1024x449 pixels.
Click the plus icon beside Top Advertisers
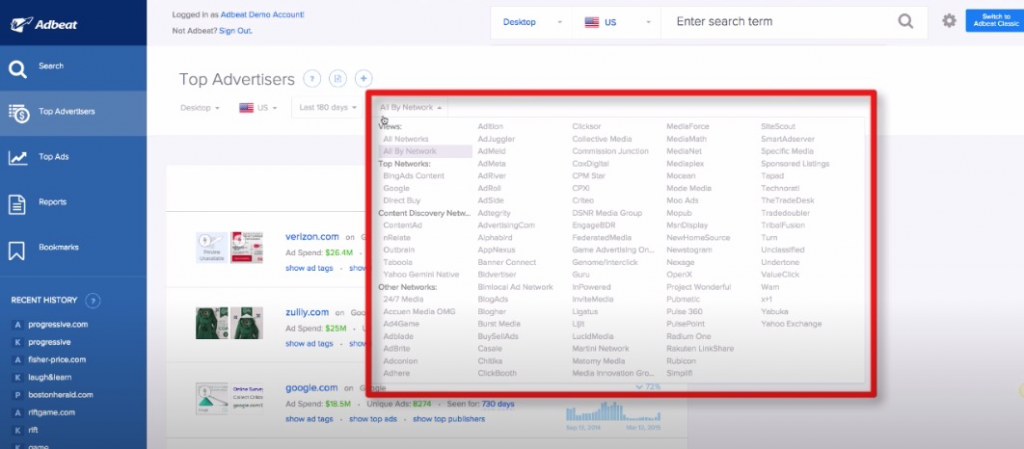tap(363, 79)
